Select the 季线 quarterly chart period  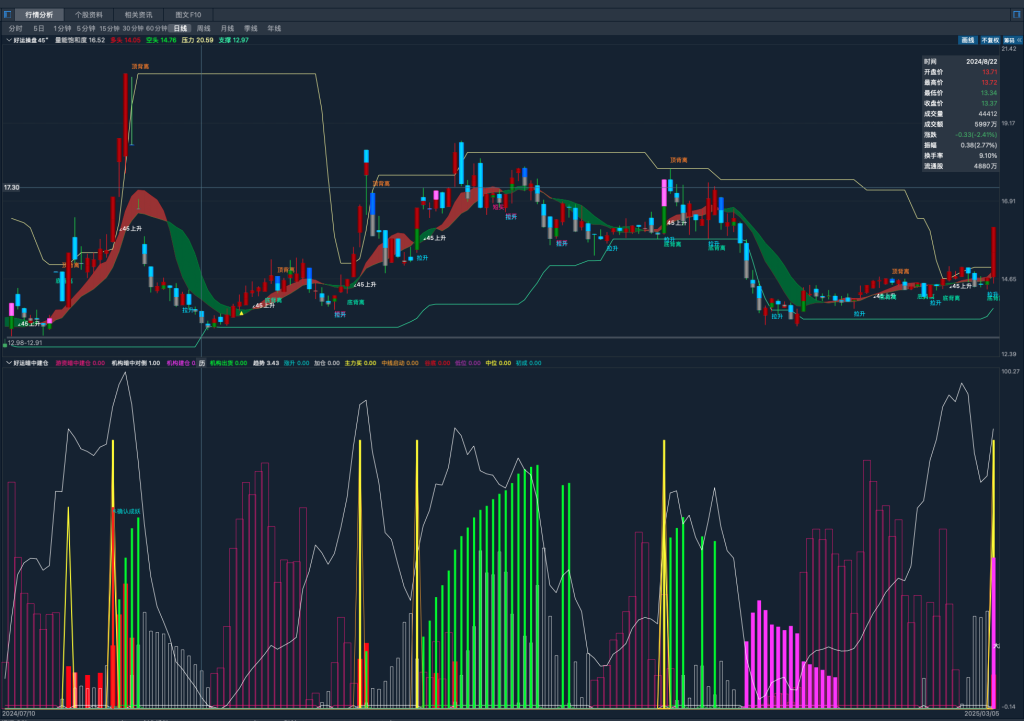251,28
